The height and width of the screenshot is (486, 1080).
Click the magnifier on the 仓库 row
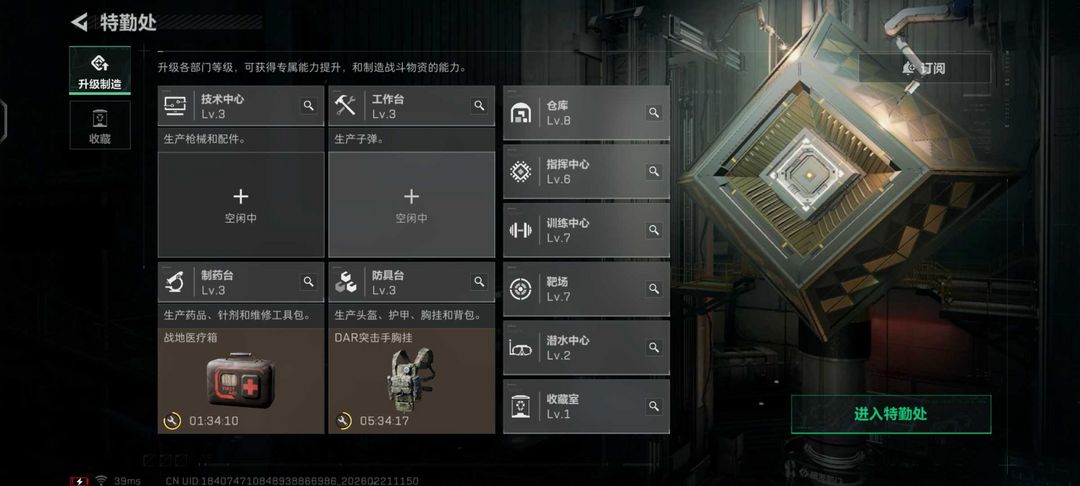(x=654, y=112)
